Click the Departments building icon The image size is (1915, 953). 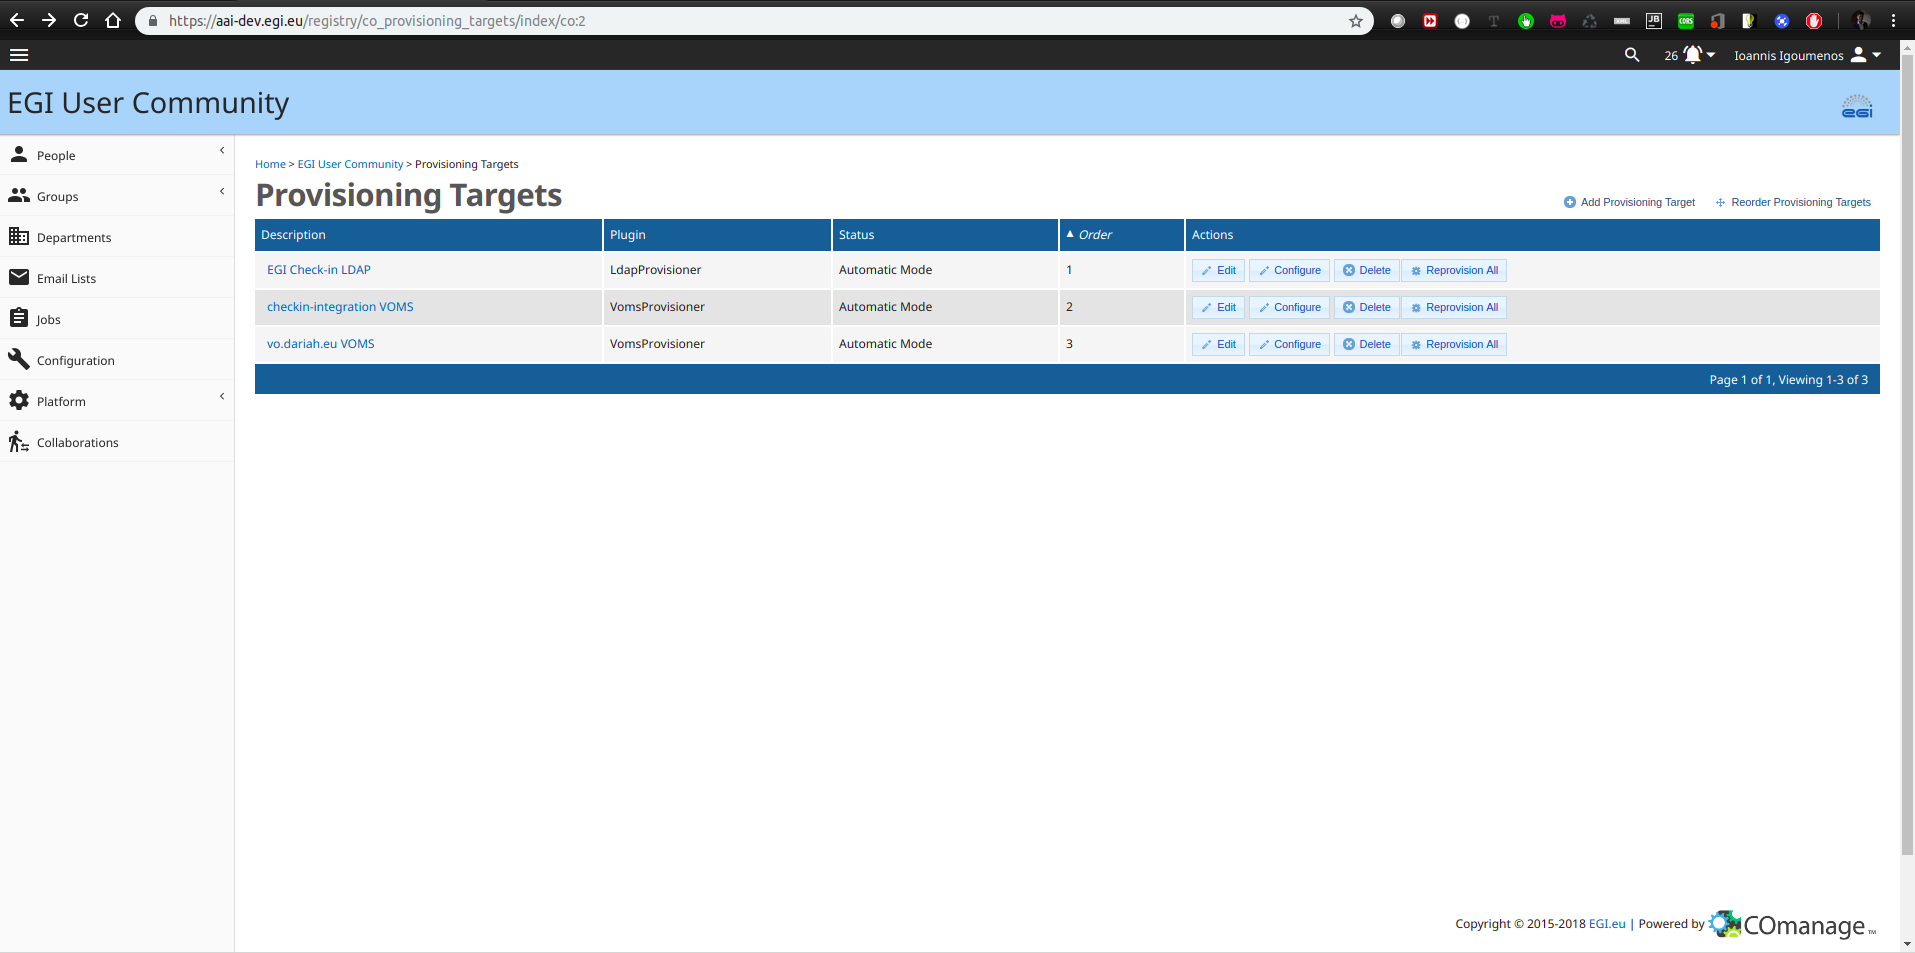19,236
